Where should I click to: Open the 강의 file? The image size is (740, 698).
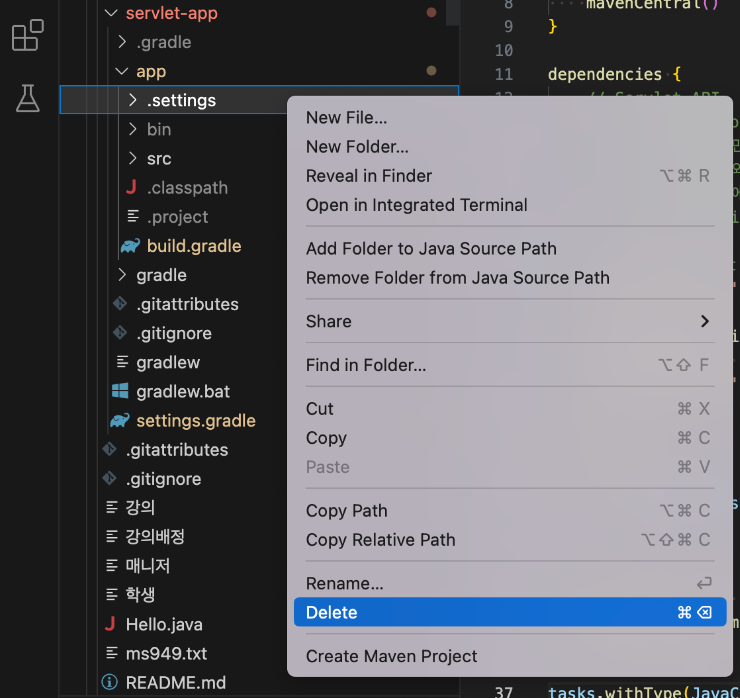[140, 507]
